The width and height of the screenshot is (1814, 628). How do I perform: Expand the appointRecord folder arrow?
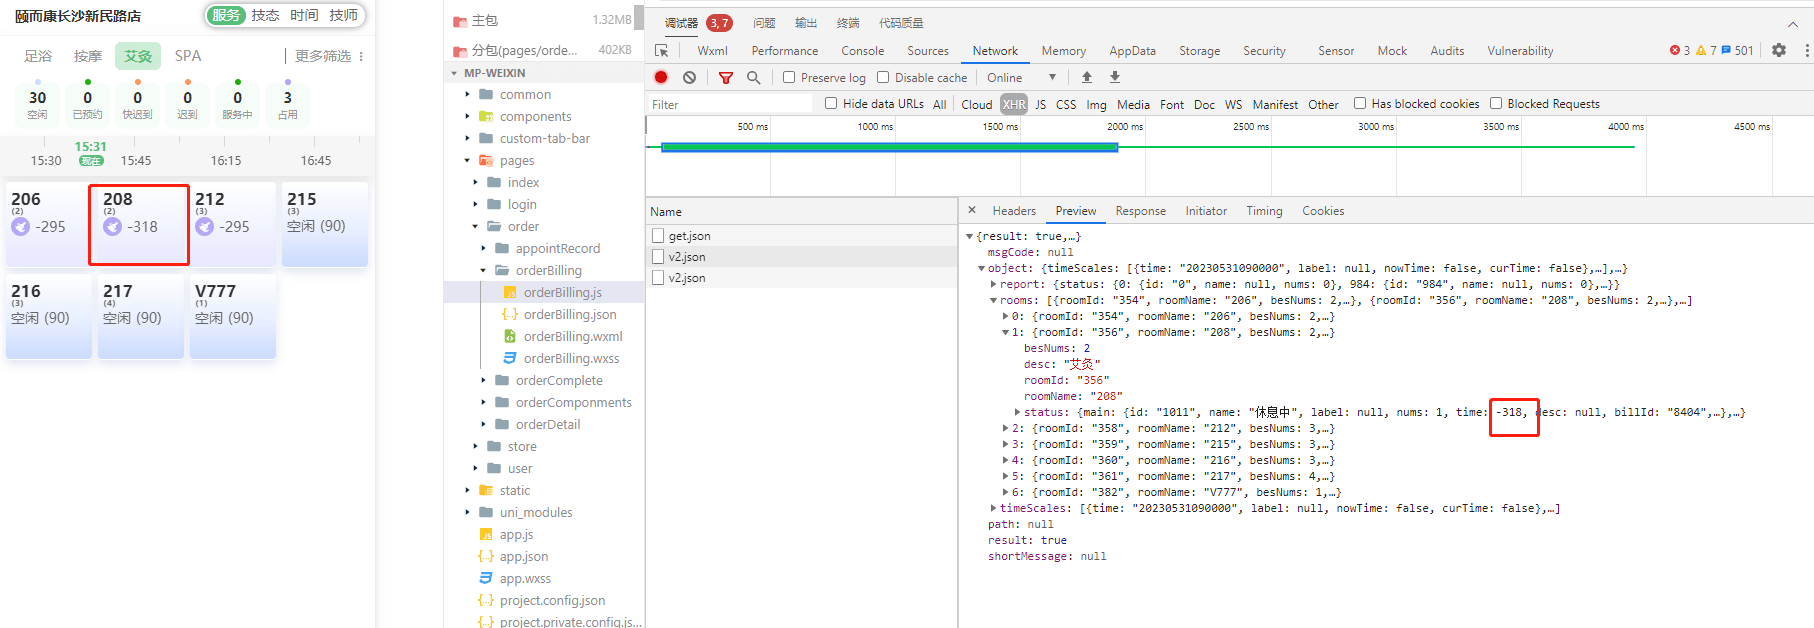click(483, 248)
